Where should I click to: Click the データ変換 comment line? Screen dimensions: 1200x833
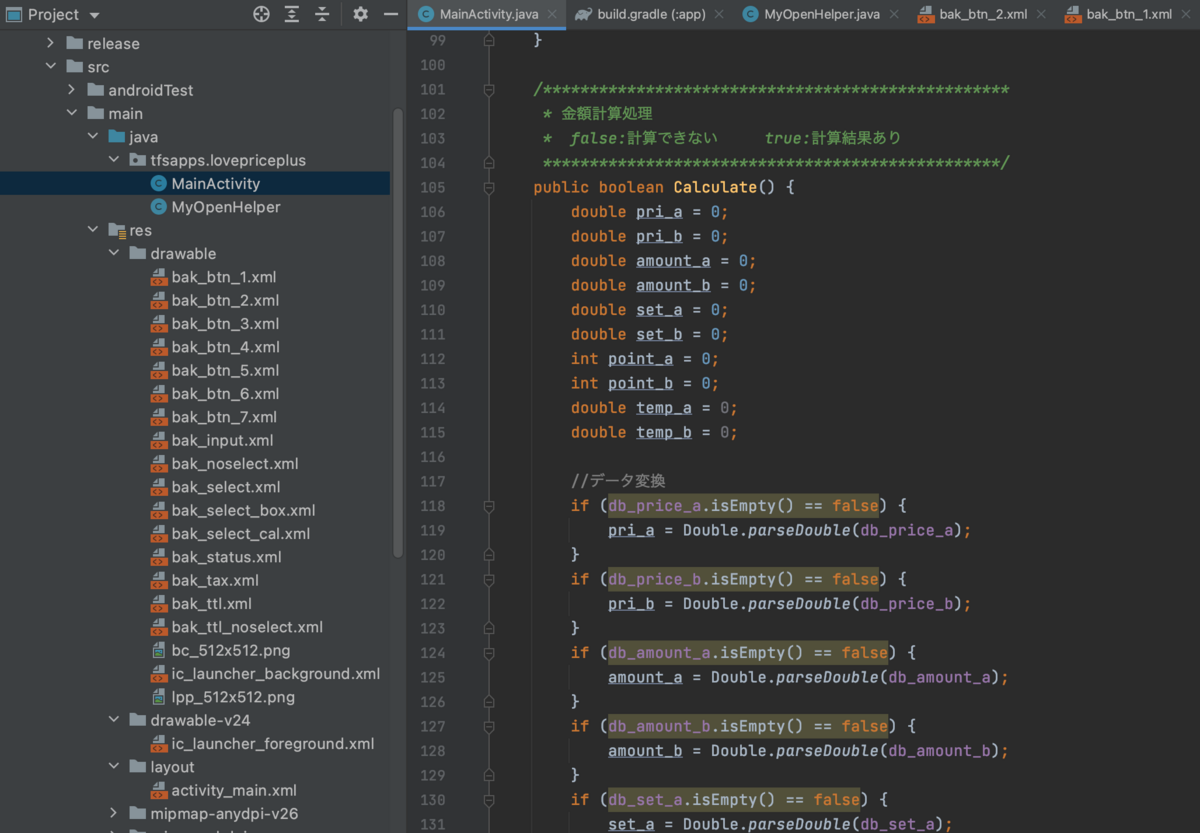pyautogui.click(x=618, y=481)
